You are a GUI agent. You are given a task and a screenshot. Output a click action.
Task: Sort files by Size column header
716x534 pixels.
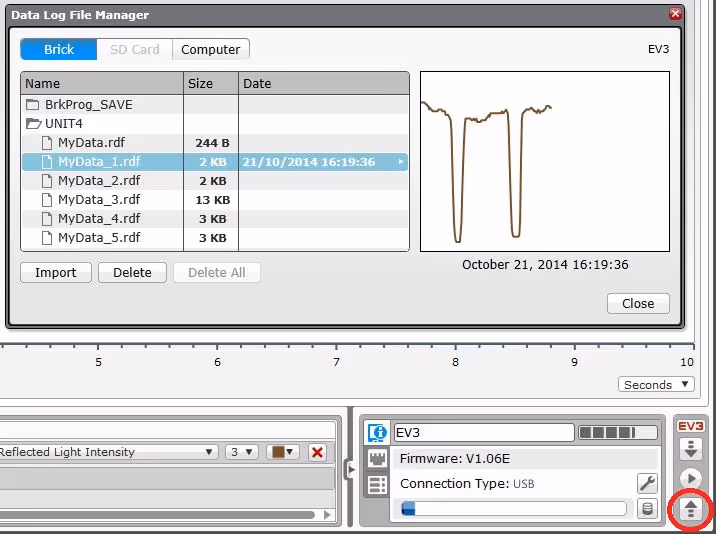tap(211, 84)
